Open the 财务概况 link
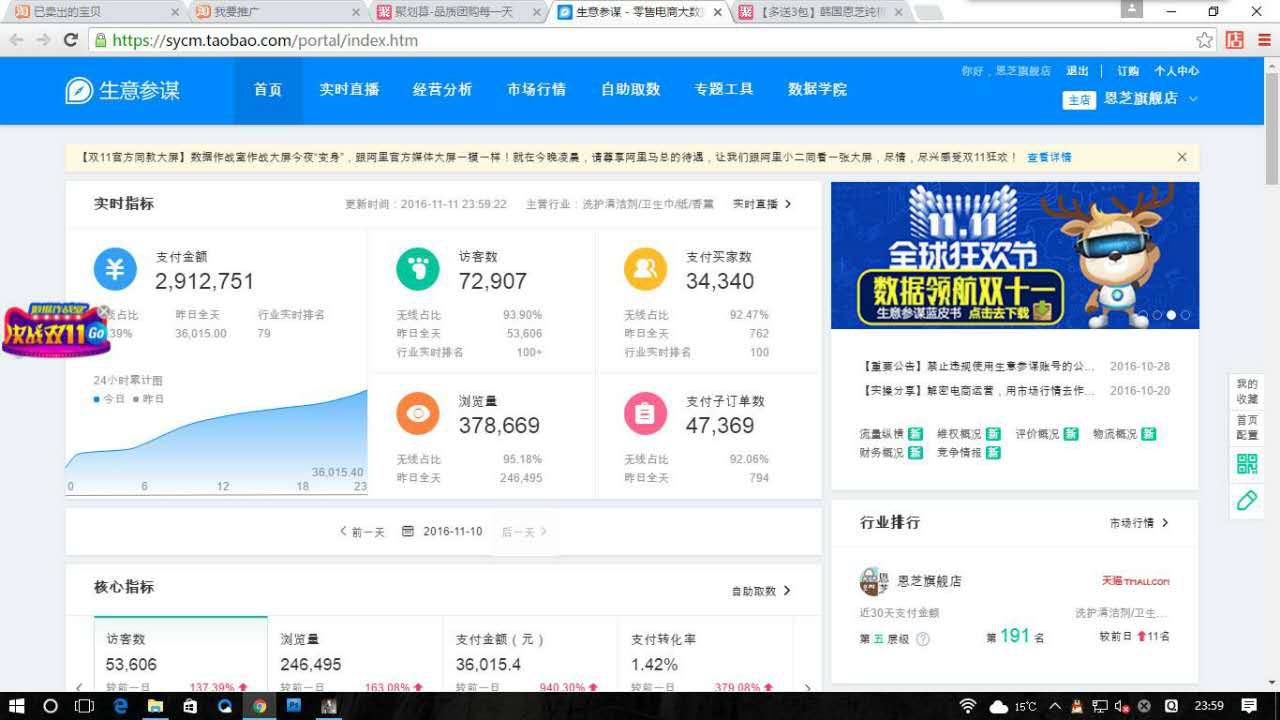The height and width of the screenshot is (720, 1280). click(x=881, y=453)
